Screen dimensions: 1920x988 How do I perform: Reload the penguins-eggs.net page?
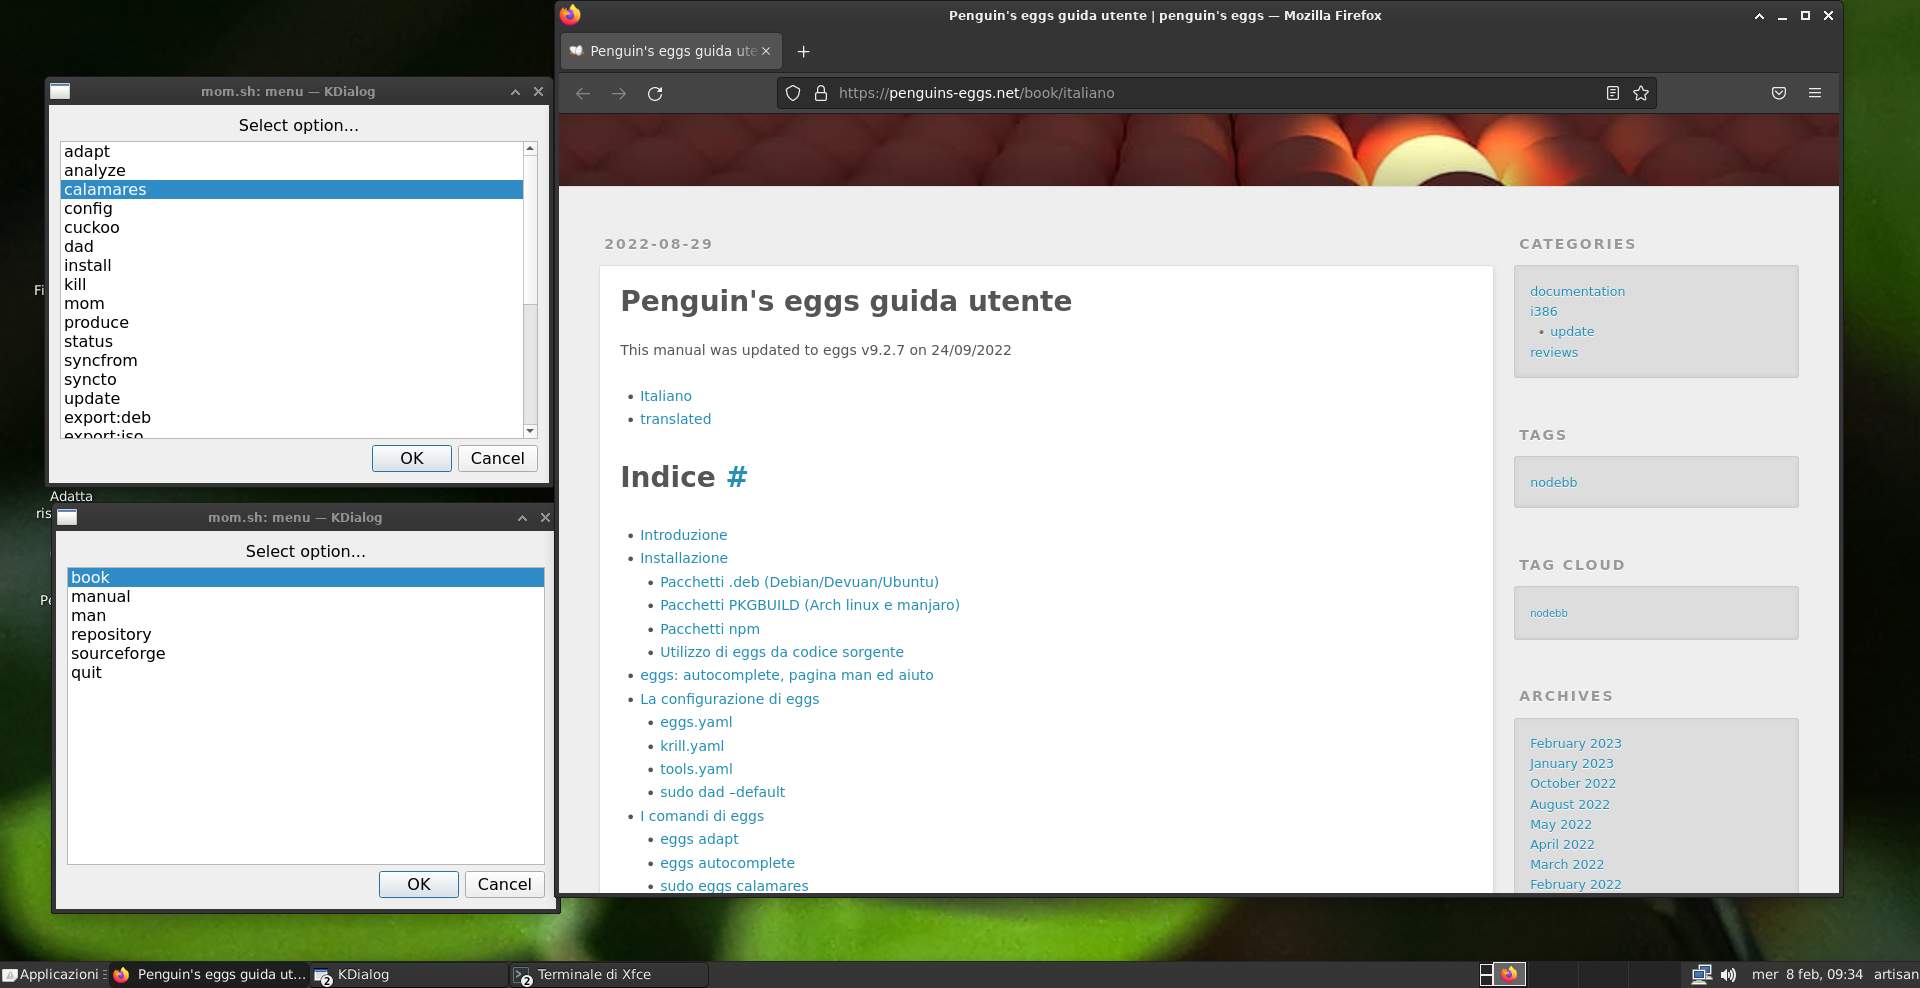pos(655,93)
